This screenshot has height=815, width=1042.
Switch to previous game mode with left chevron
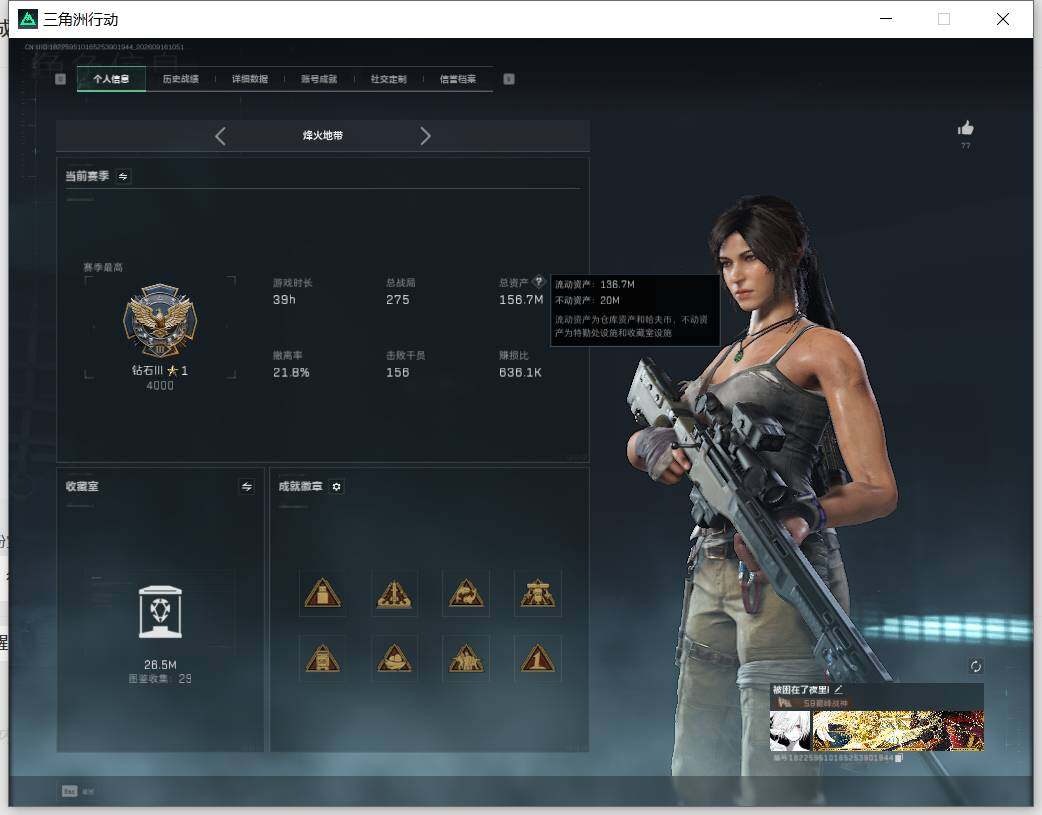(x=221, y=136)
